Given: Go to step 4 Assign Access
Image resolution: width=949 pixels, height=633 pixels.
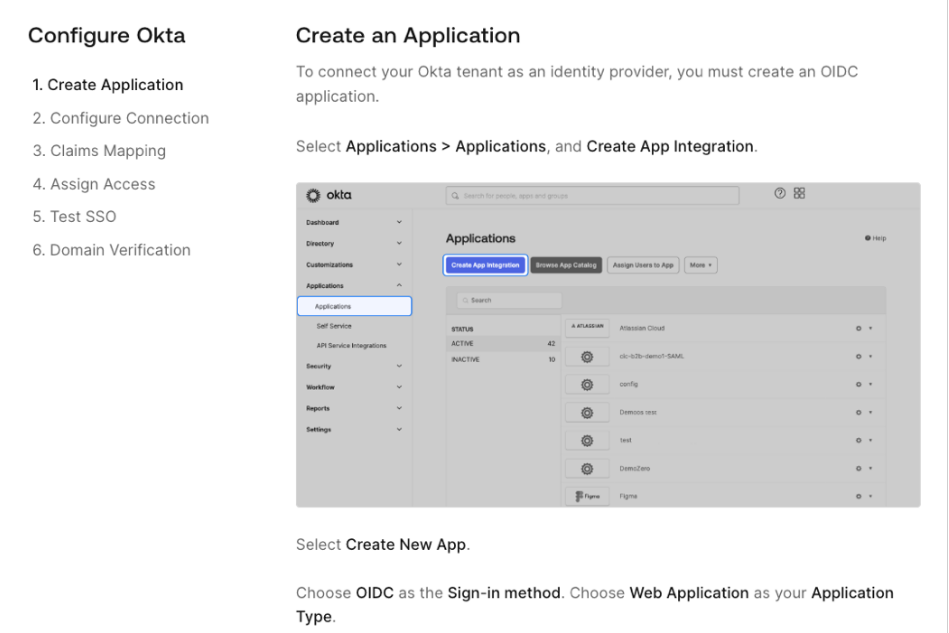Looking at the screenshot, I should (94, 184).
